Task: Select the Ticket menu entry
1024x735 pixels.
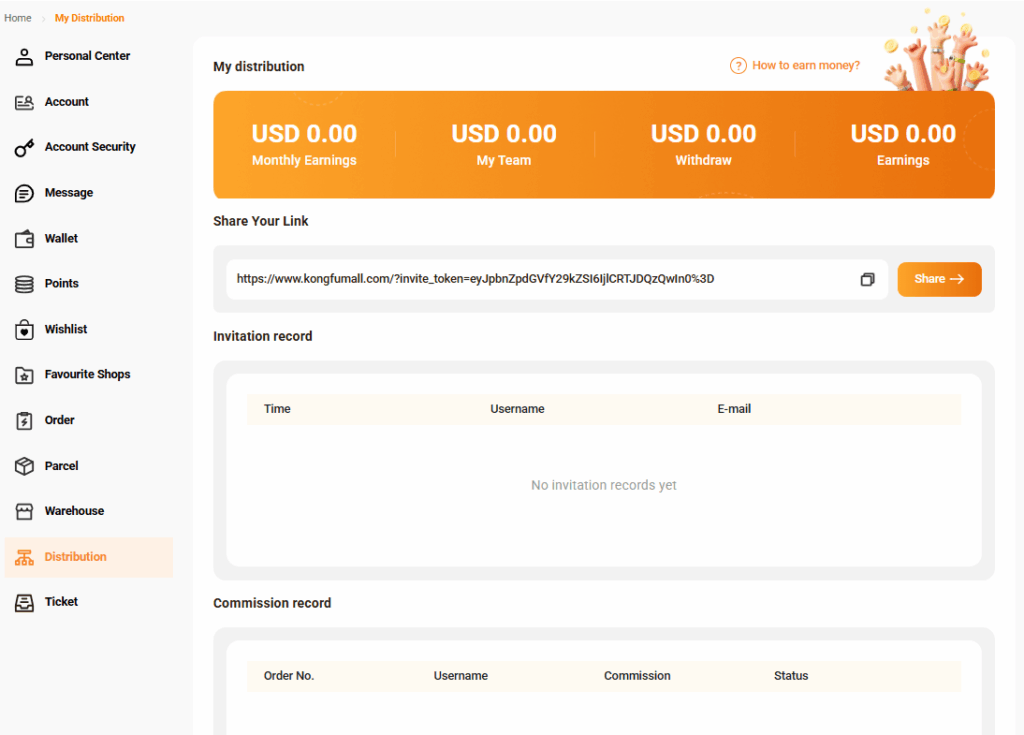Action: point(61,602)
